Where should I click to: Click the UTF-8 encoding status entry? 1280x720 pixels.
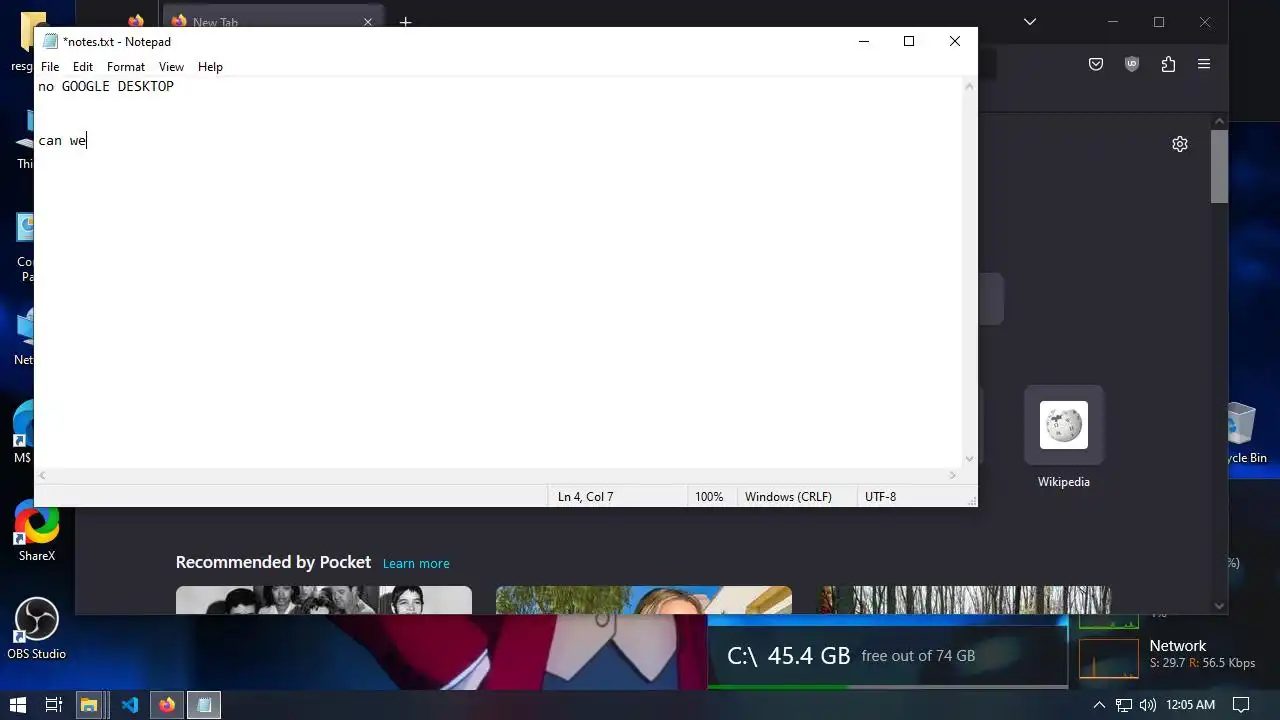click(x=880, y=497)
